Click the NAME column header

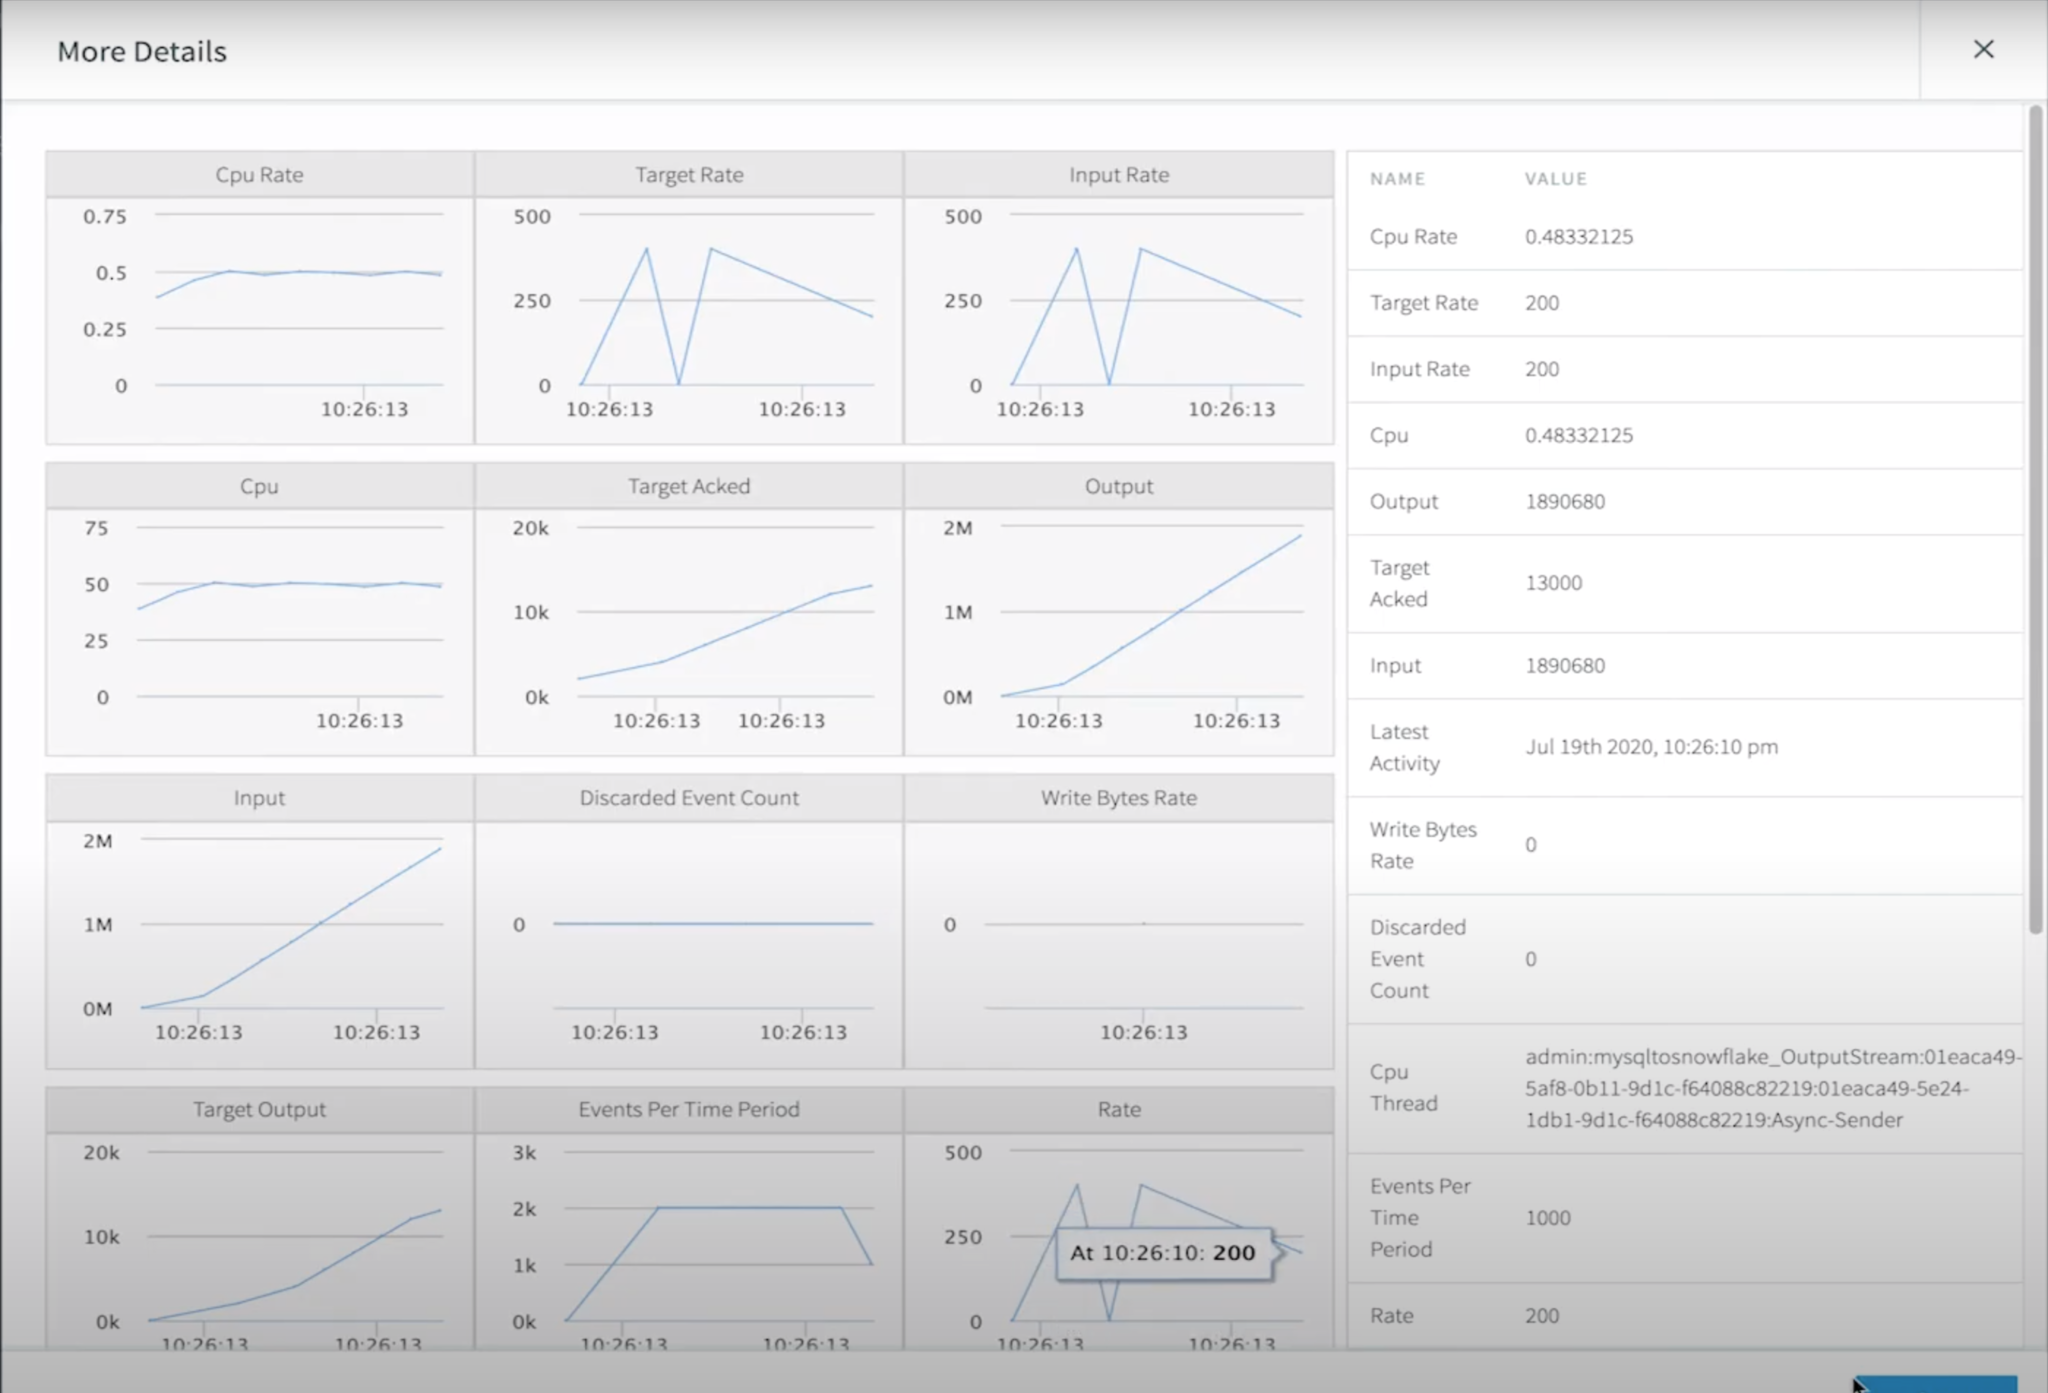point(1397,178)
